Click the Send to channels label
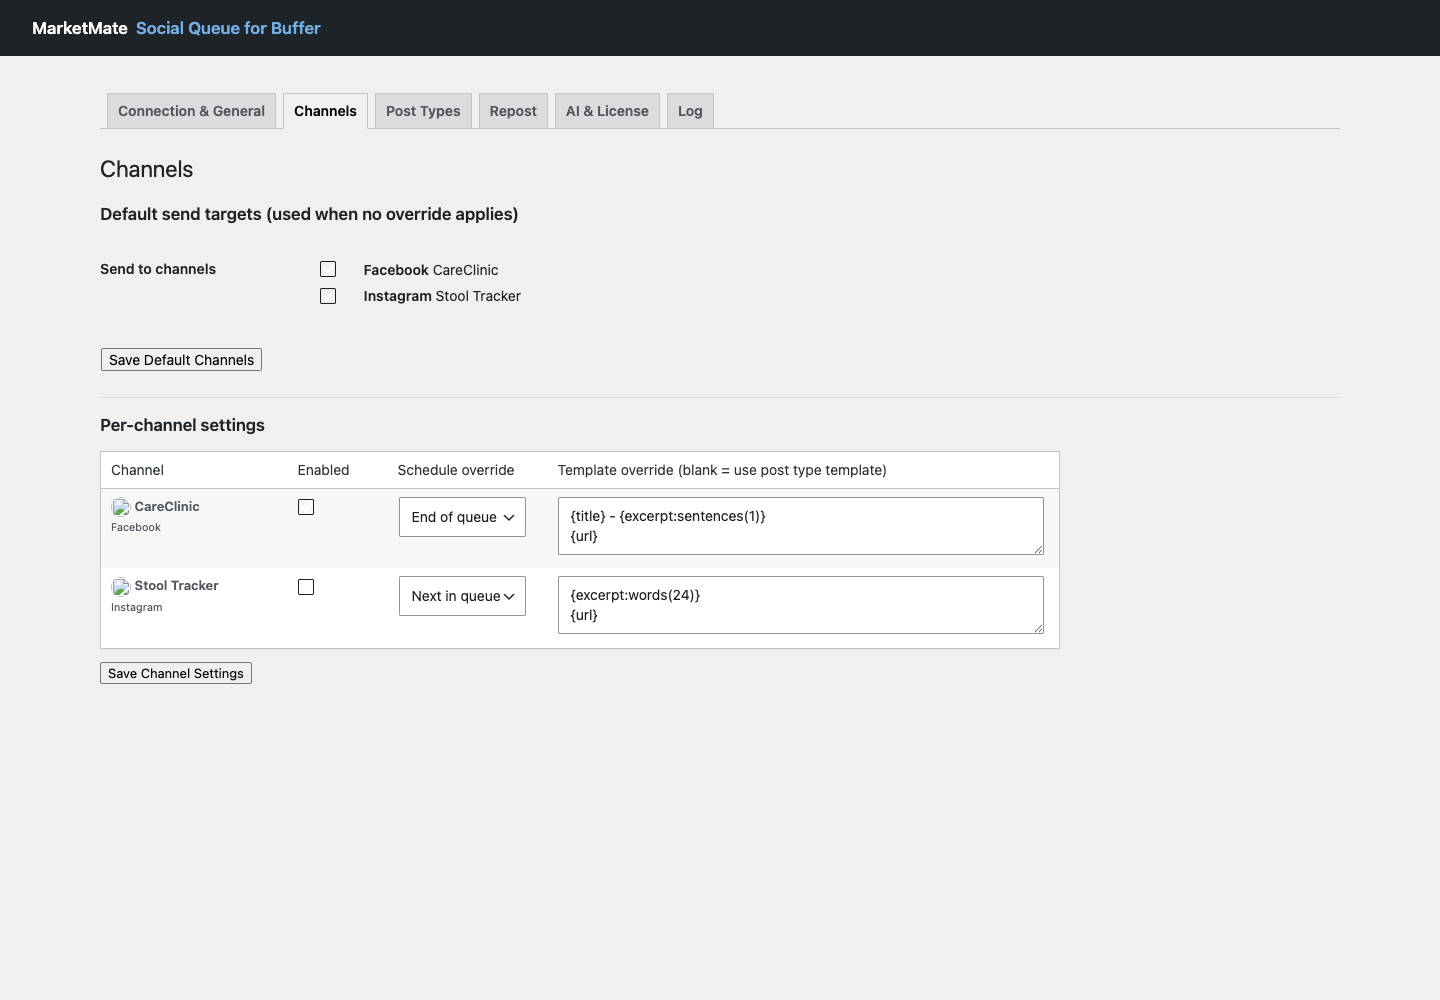The width and height of the screenshot is (1440, 1000). coord(158,269)
